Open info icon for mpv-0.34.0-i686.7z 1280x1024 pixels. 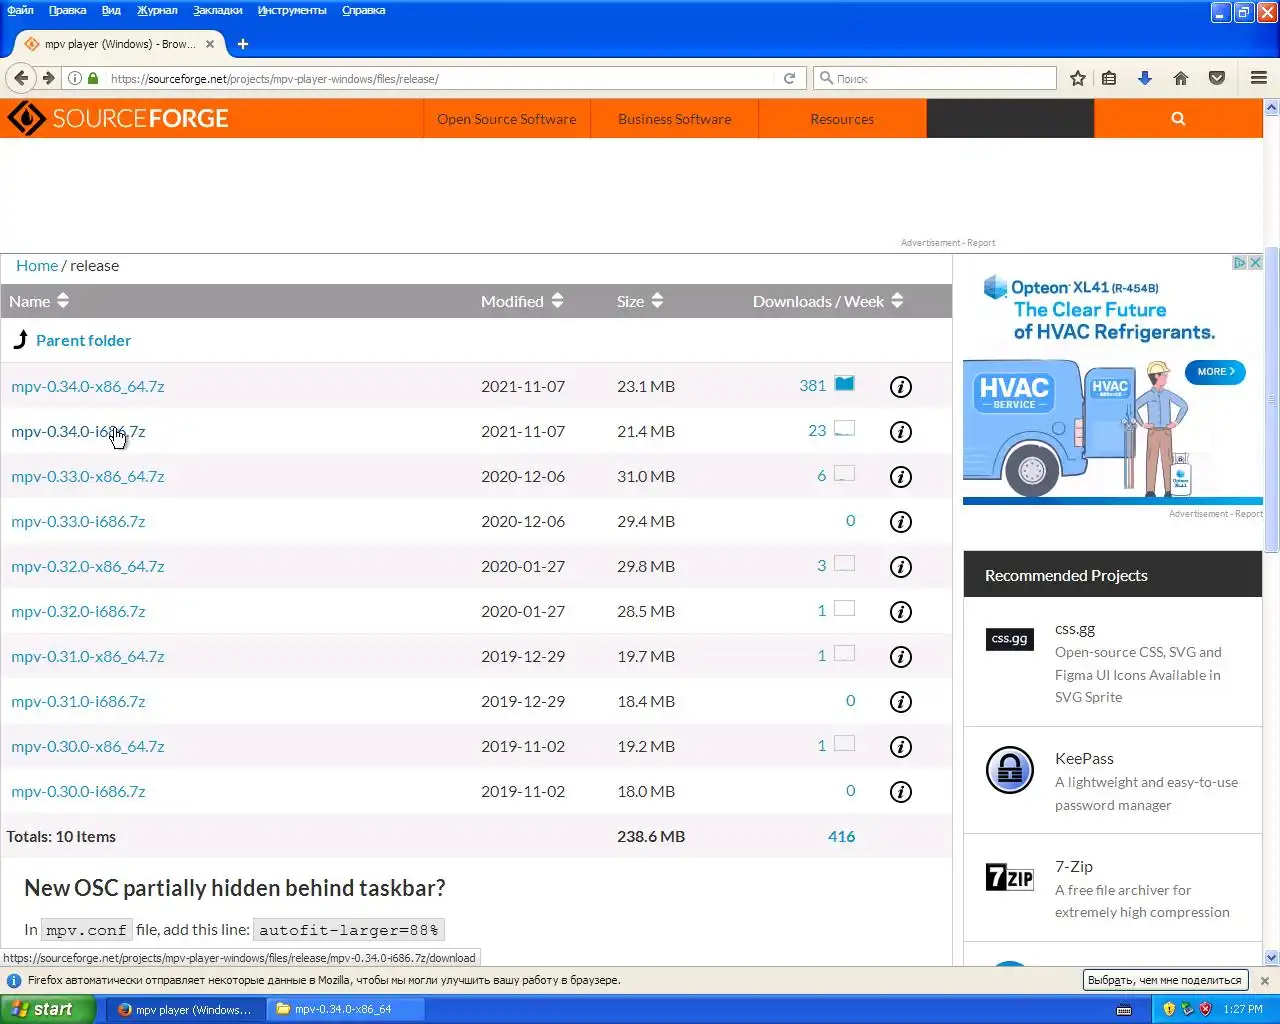[x=901, y=432]
